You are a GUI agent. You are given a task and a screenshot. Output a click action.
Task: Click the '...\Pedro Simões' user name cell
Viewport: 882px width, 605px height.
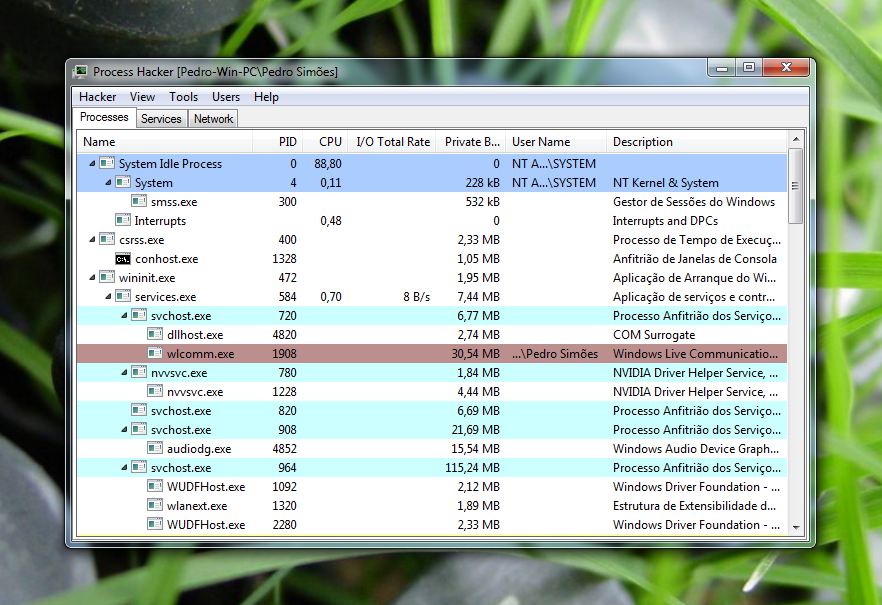[x=555, y=354]
